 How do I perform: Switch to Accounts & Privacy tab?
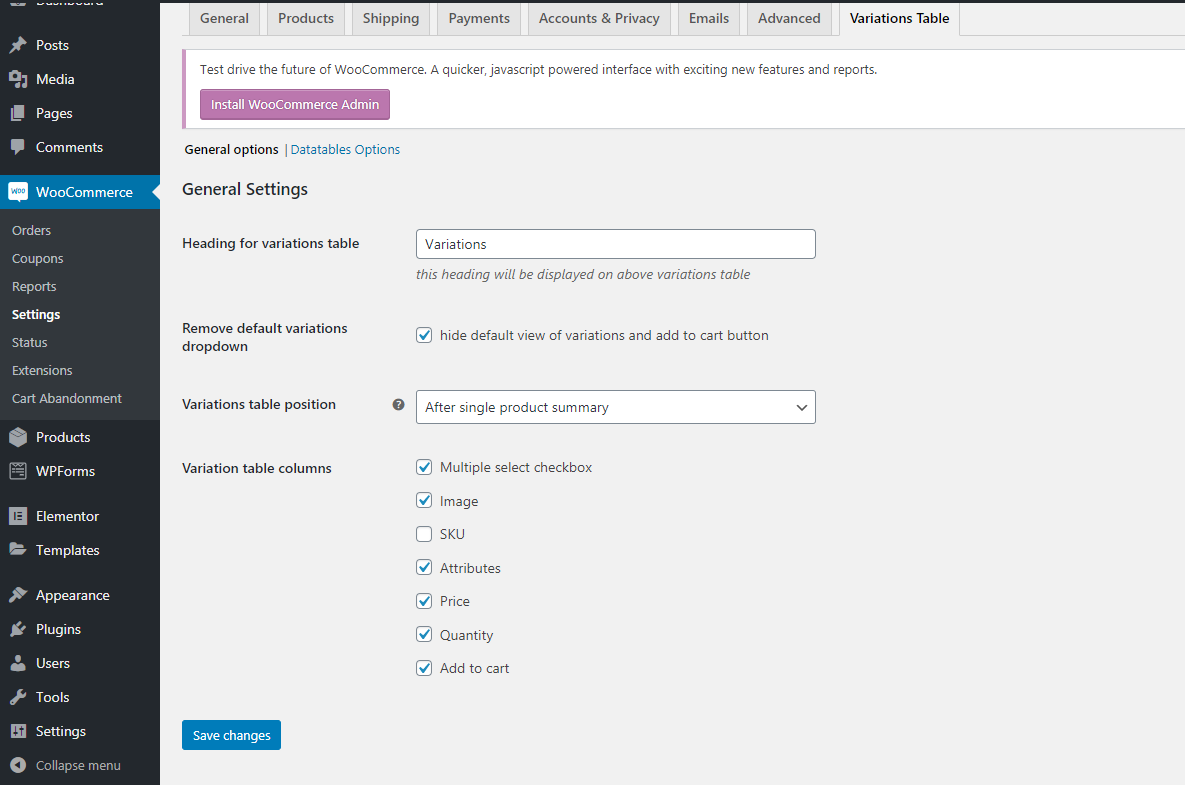coord(599,19)
